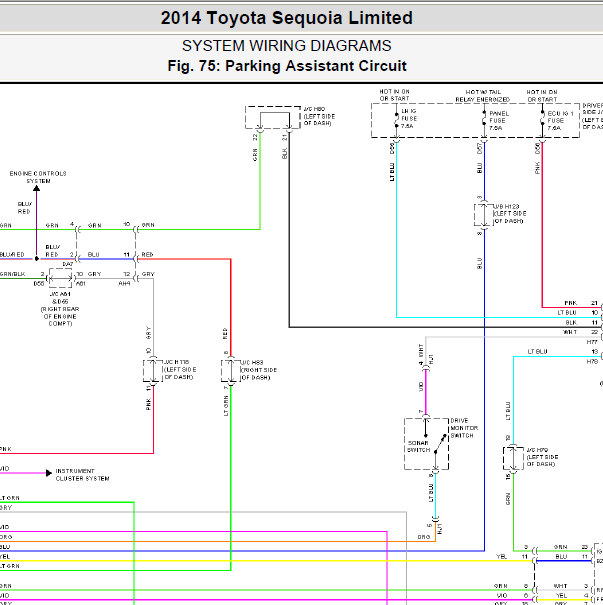Viewport: 603px width, 605px height.
Task: Click the "ECU IG 1 FUSE" label
Action: (560, 120)
